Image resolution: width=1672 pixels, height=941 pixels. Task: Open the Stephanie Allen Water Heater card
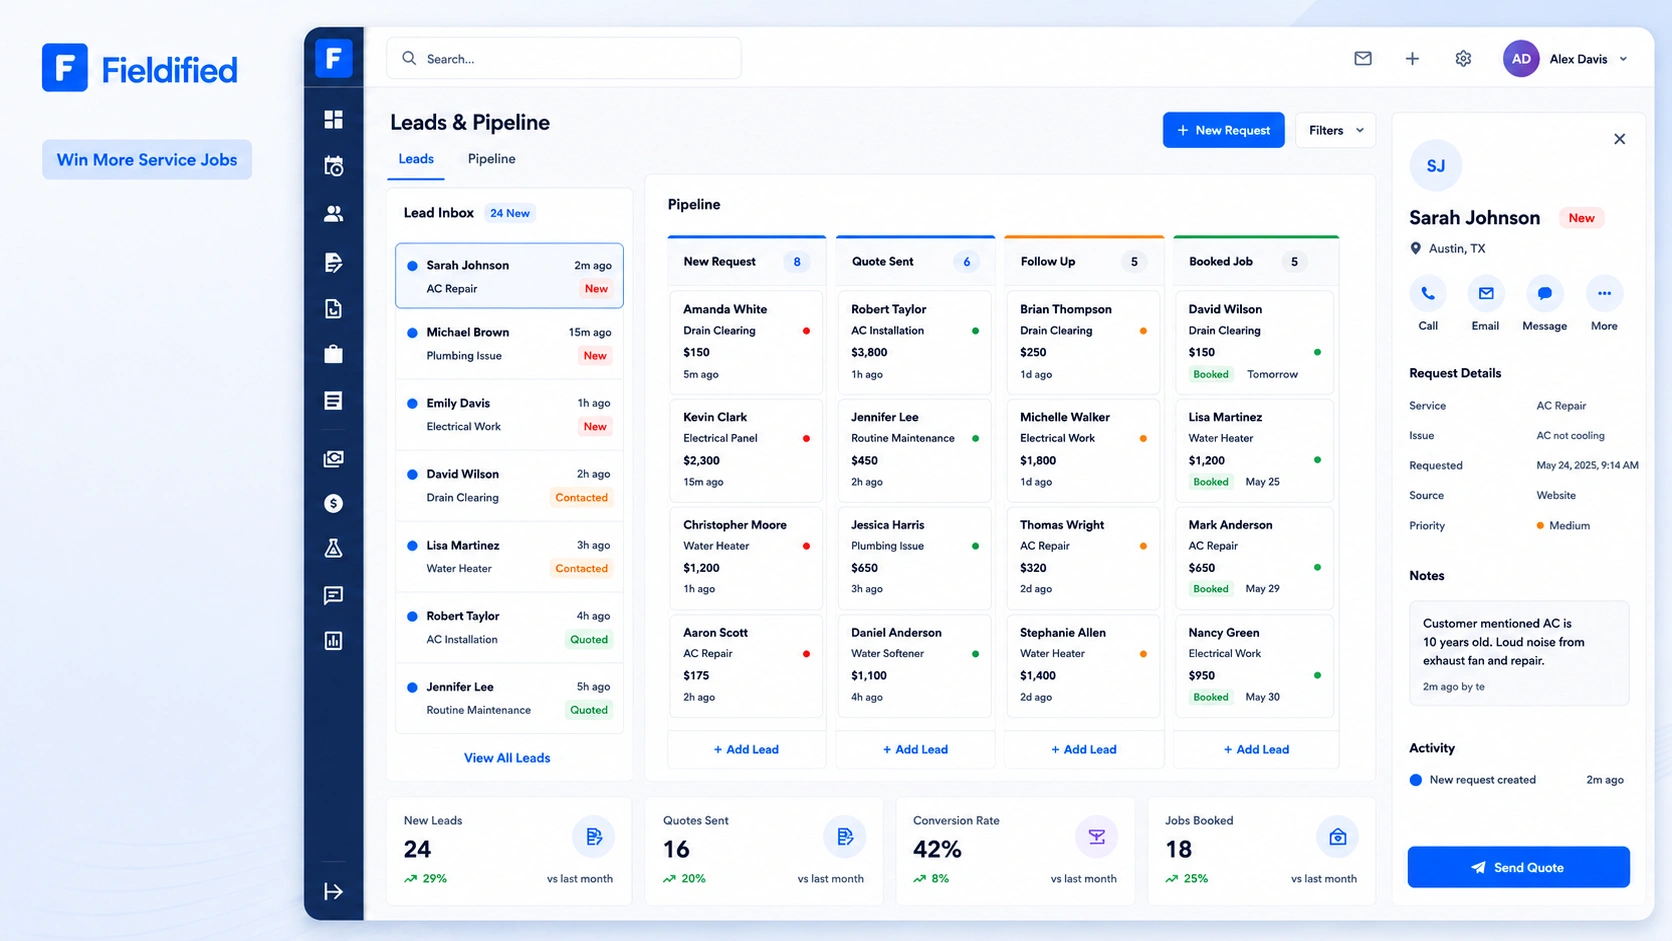1084,665
